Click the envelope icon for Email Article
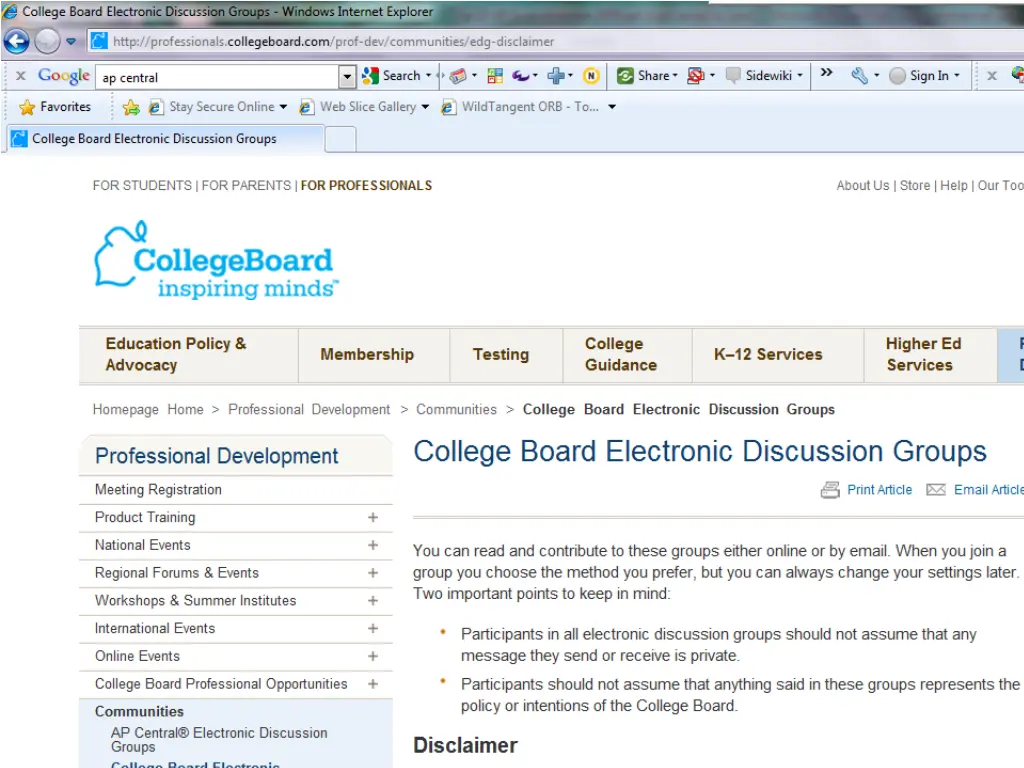1024x768 pixels. tap(936, 490)
